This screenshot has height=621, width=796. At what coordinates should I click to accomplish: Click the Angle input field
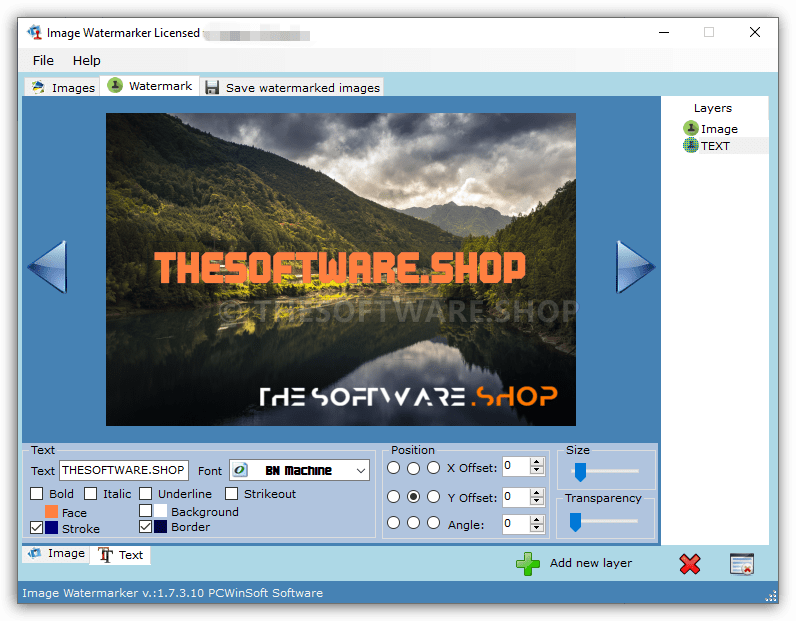point(516,524)
